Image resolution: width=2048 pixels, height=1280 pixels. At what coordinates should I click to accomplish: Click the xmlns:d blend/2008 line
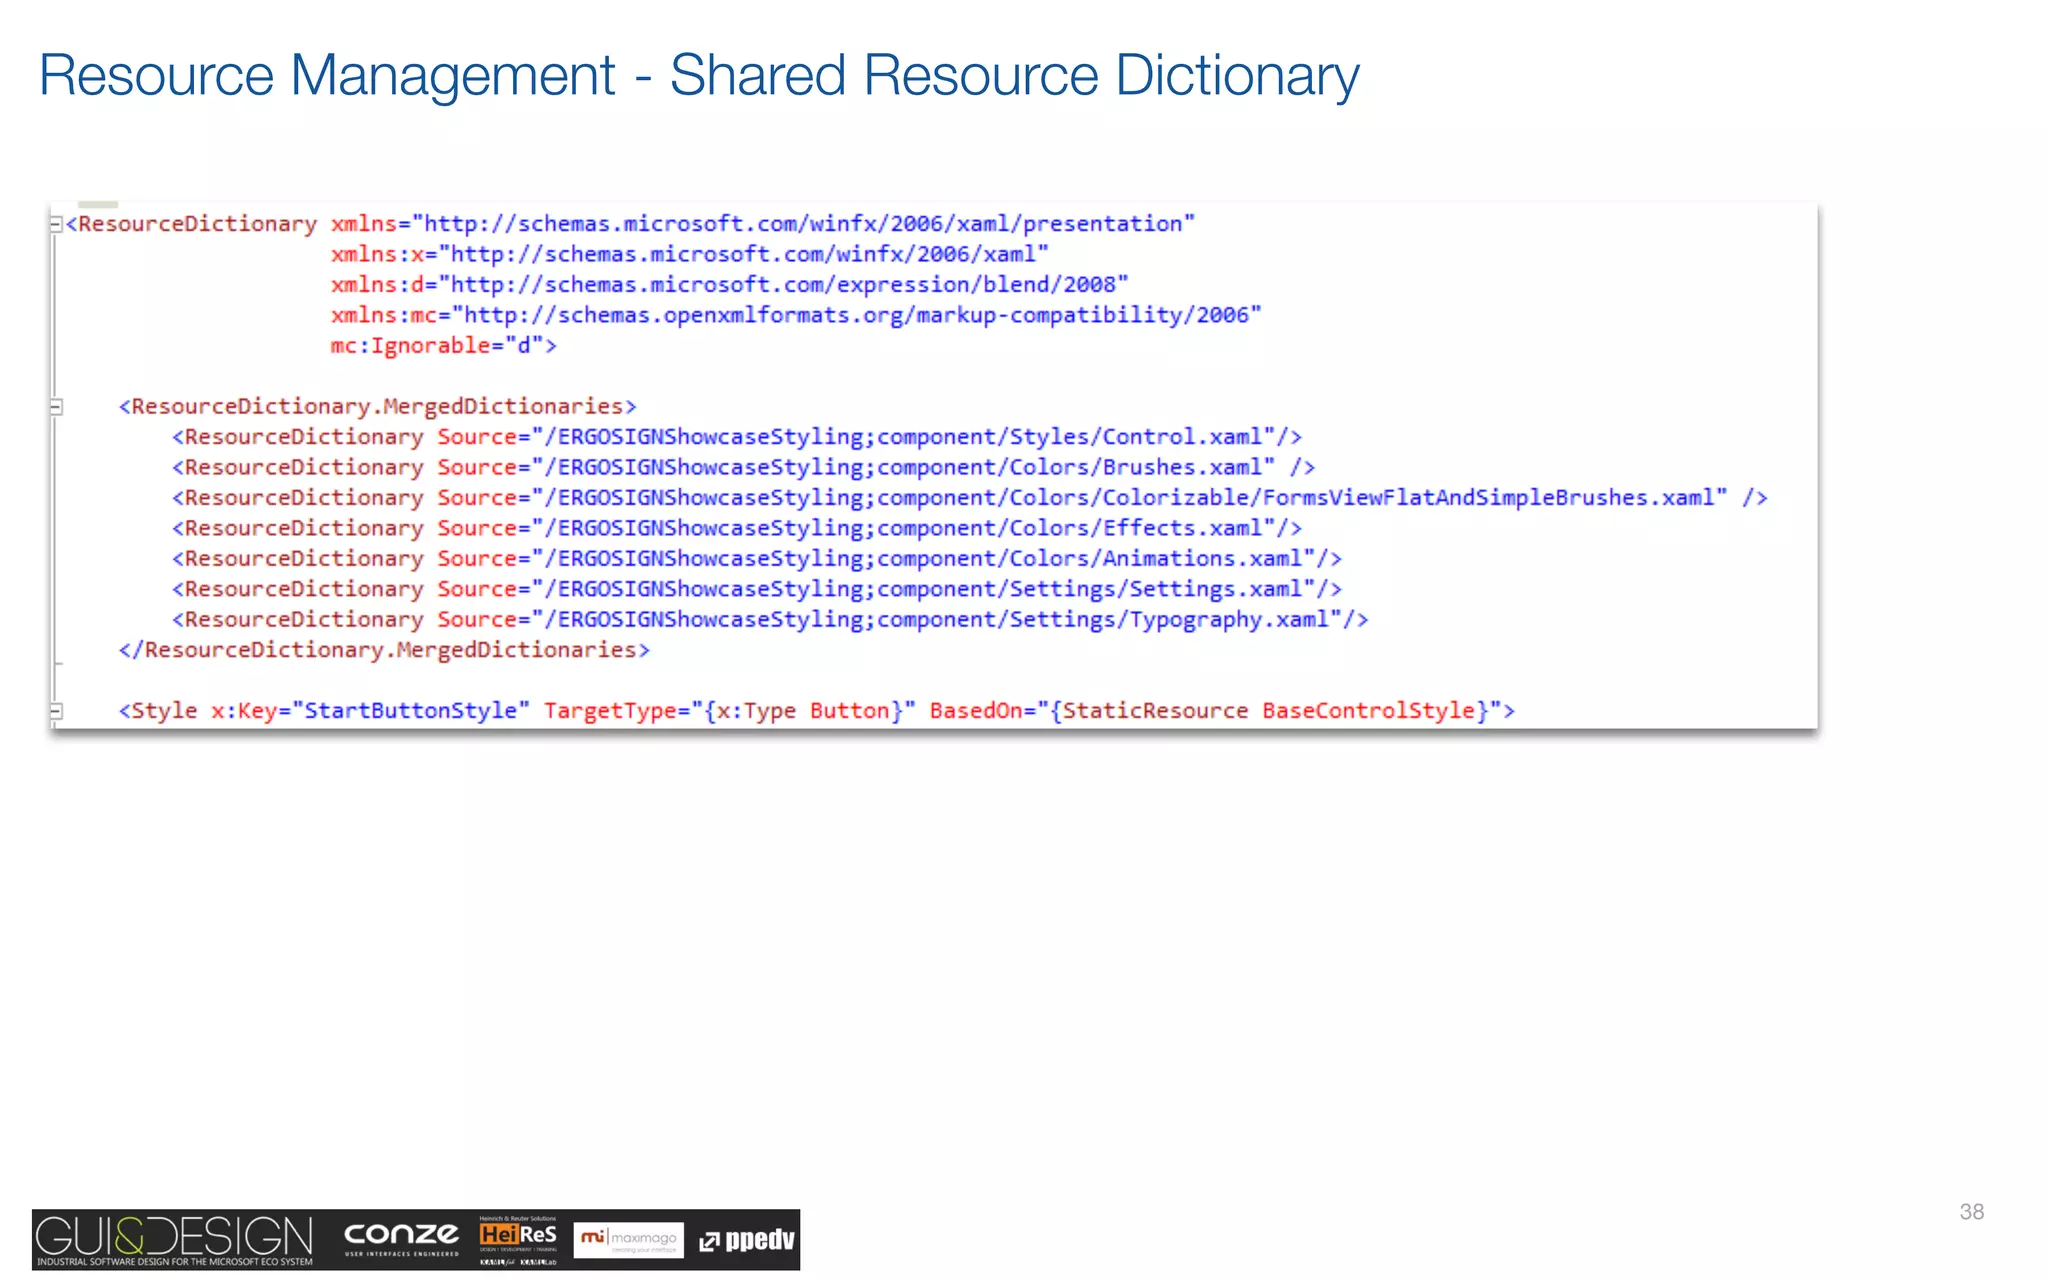(x=730, y=285)
